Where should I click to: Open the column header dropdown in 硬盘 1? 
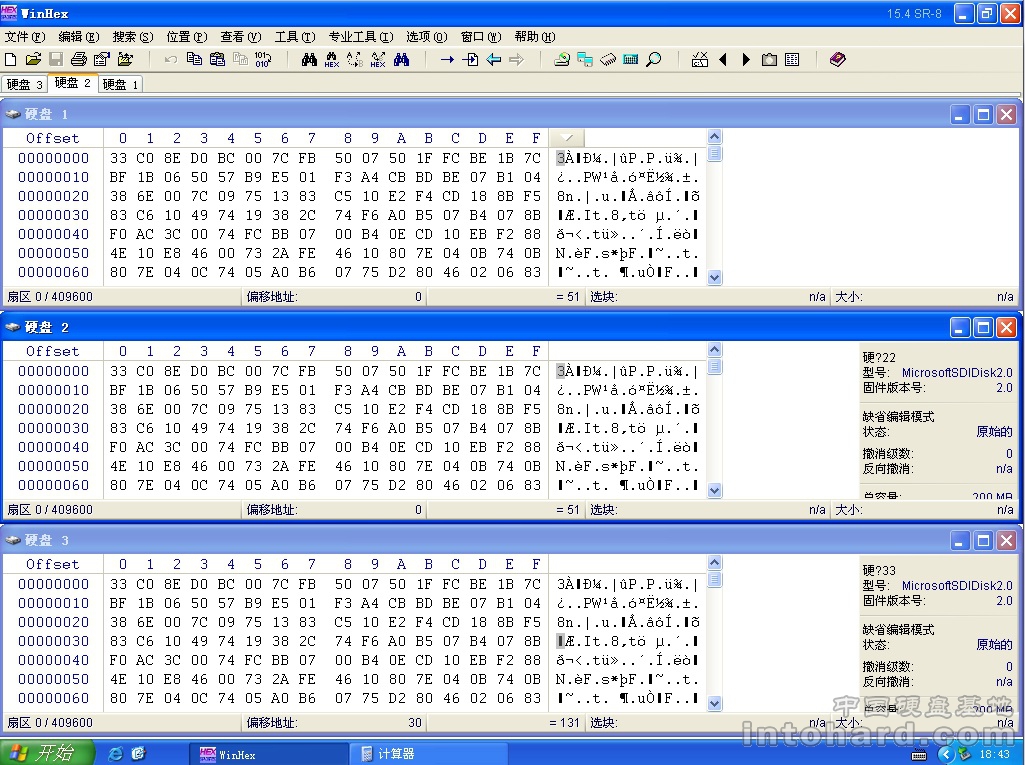pos(566,138)
